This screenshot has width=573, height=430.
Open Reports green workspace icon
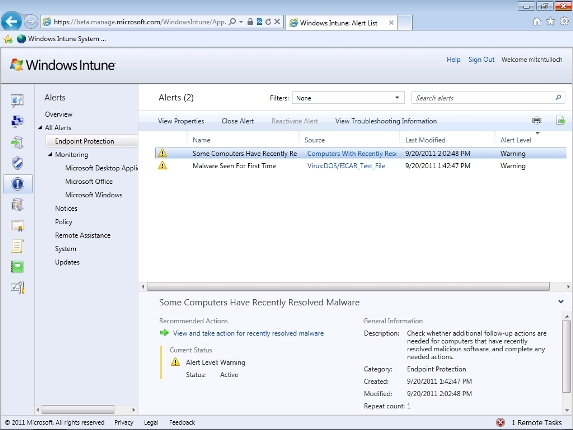coord(17,267)
